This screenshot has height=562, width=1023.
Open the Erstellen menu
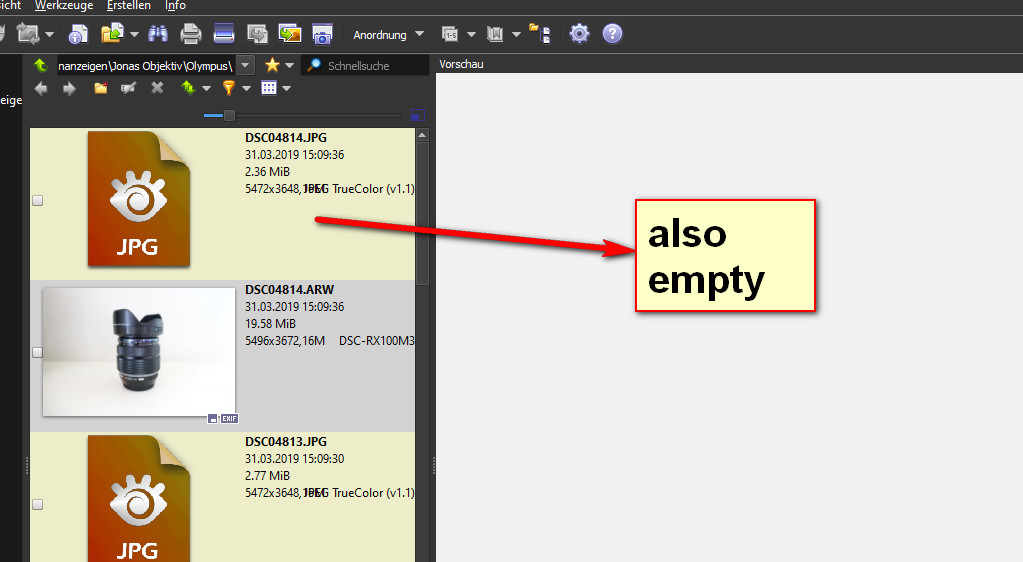coord(129,6)
